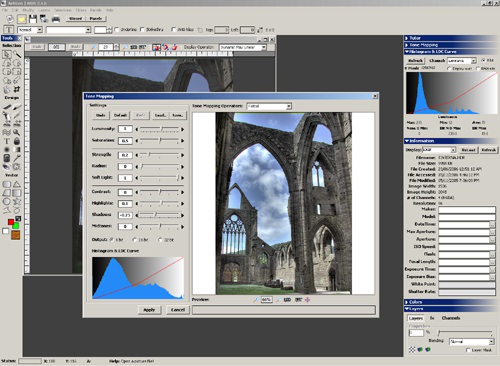Open the Layers menu in menu bar
500x366 pixels.
pyautogui.click(x=44, y=10)
